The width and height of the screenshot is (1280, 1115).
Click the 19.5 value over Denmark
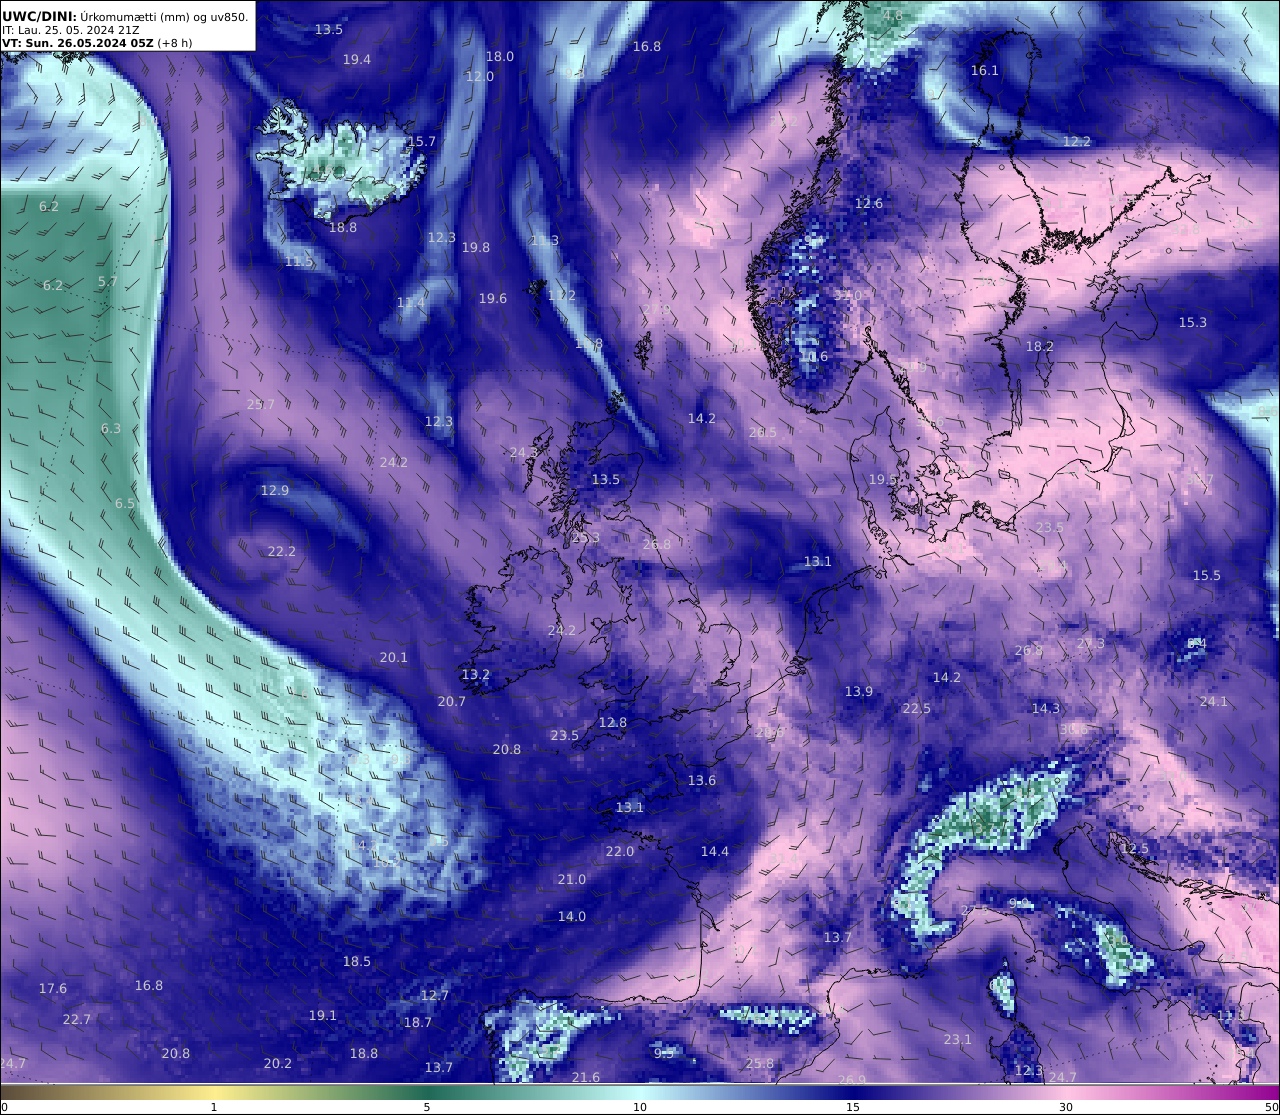pyautogui.click(x=883, y=480)
